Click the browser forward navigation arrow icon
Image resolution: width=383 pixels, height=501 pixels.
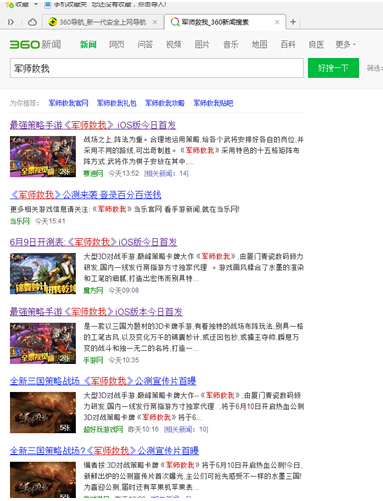click(11, 22)
